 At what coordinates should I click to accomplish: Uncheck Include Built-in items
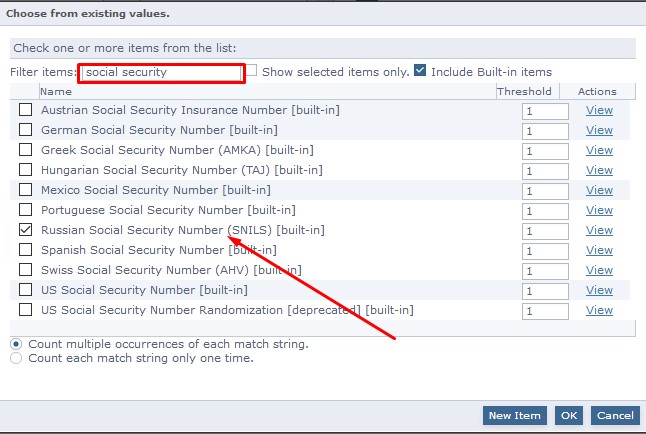point(420,71)
